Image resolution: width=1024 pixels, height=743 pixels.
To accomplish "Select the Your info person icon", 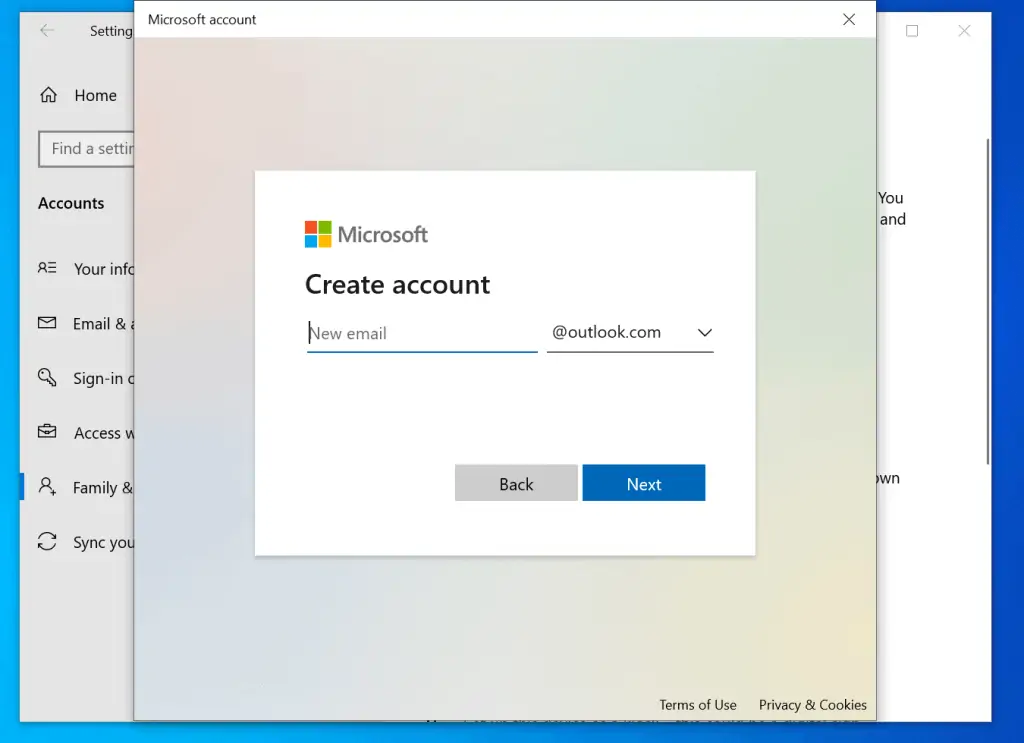I will coord(47,268).
